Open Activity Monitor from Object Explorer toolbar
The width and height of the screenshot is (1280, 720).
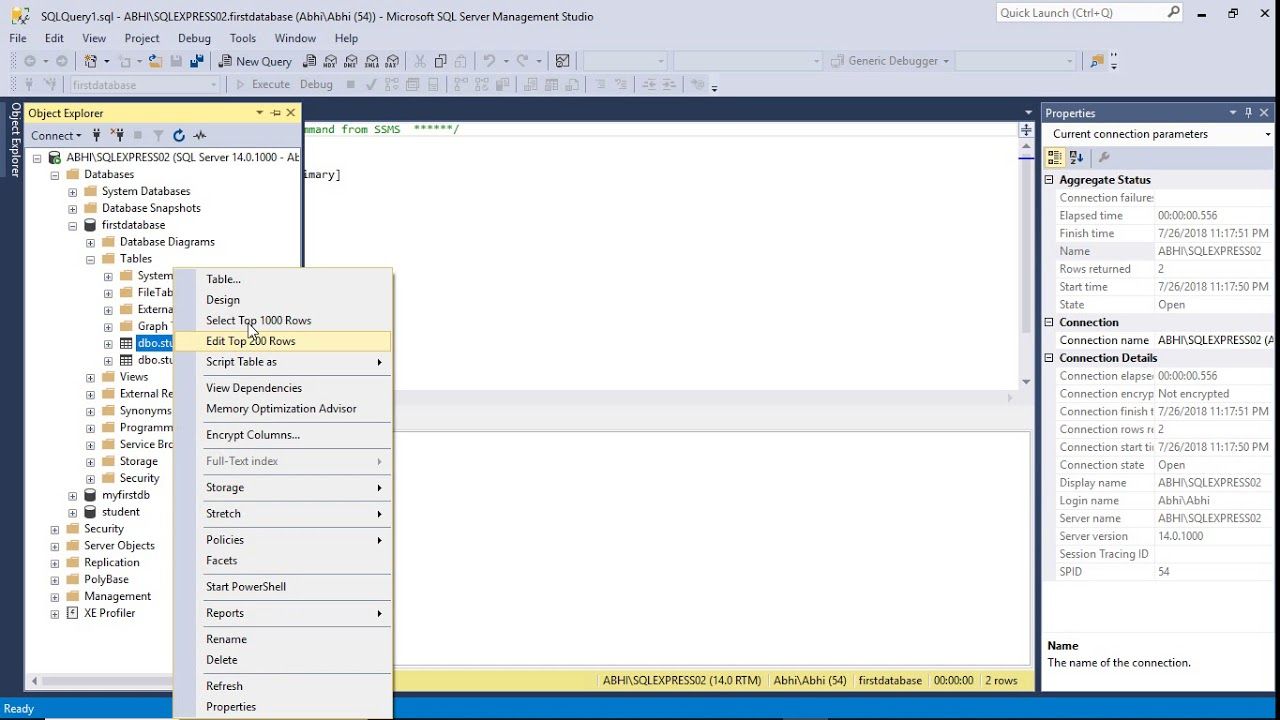(x=200, y=135)
